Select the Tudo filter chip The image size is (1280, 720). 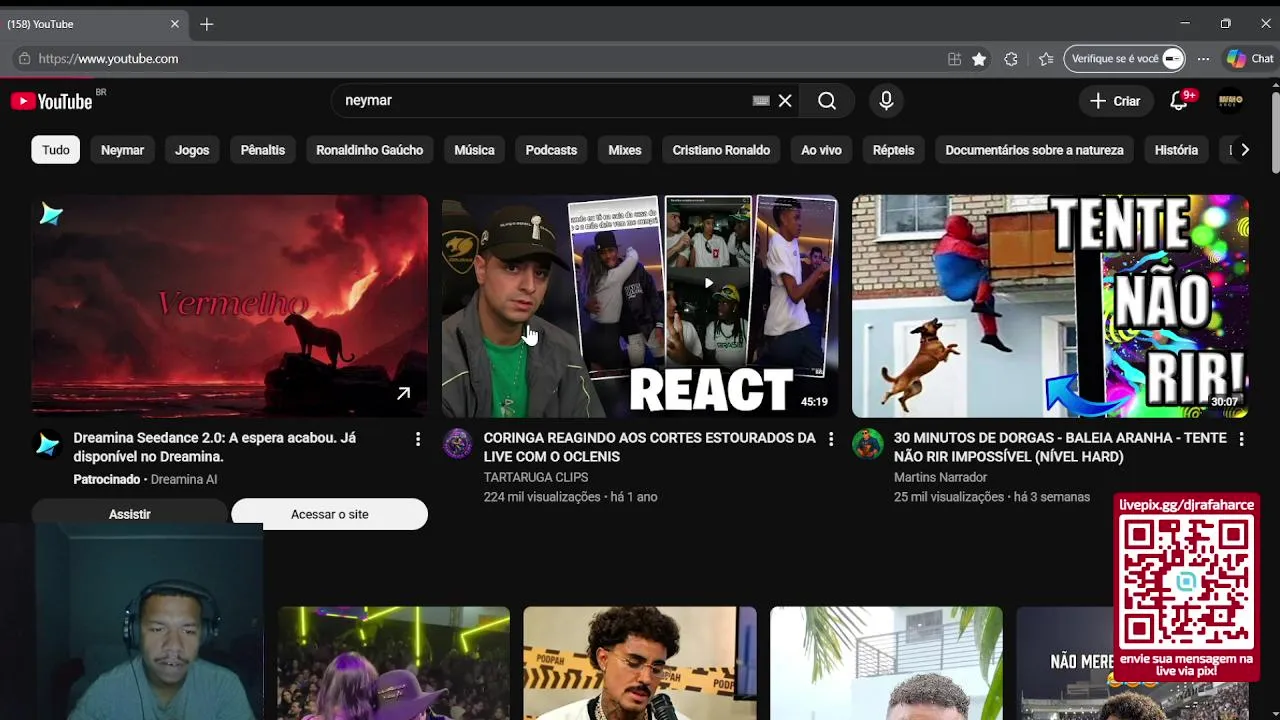pyautogui.click(x=56, y=150)
